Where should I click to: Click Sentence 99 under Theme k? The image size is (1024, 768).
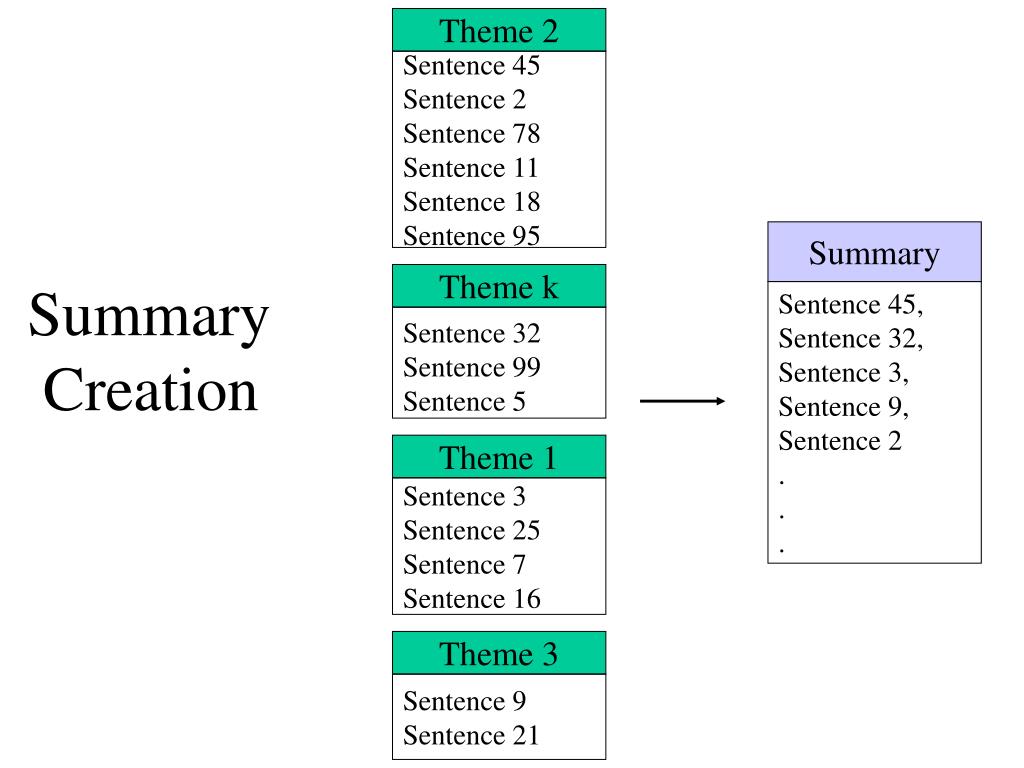472,368
